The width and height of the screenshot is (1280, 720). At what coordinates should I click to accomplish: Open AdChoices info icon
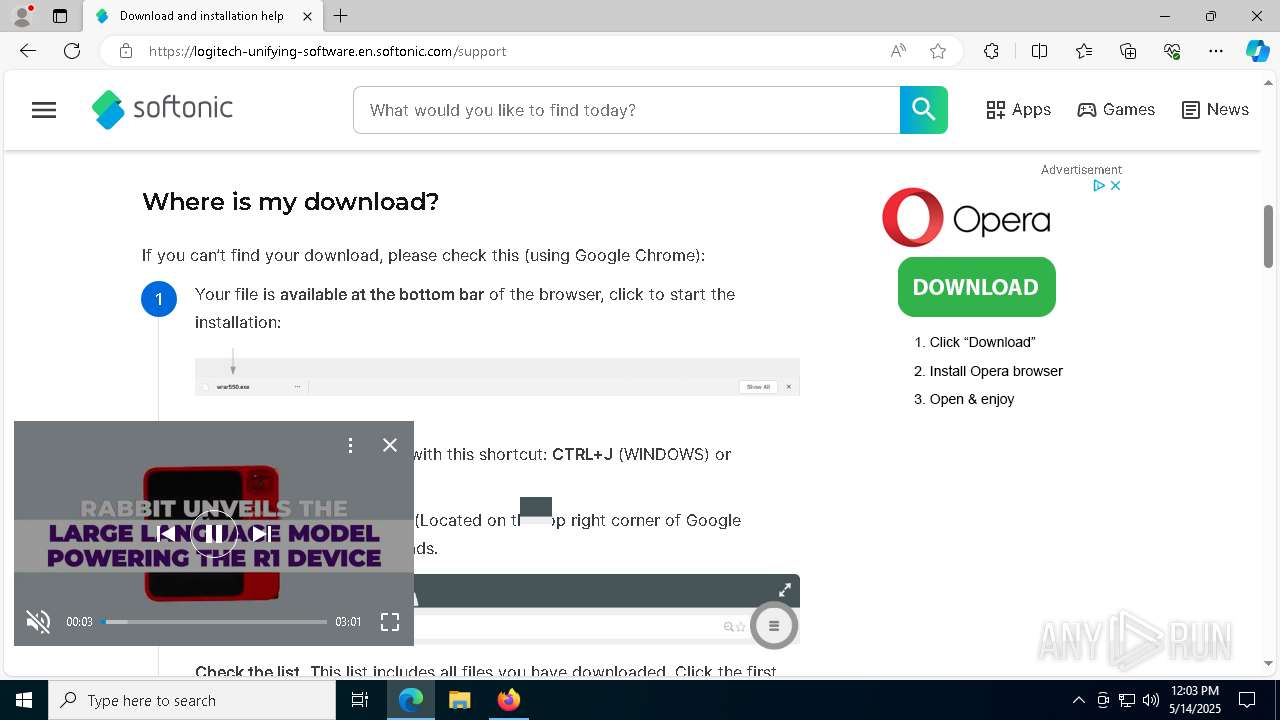point(1098,185)
